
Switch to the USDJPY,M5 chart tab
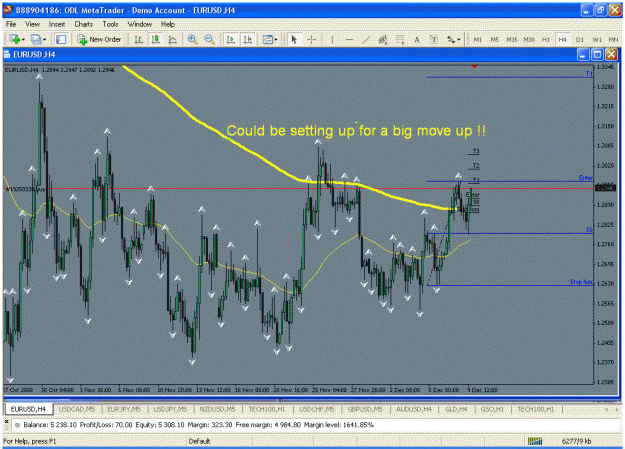click(x=170, y=409)
